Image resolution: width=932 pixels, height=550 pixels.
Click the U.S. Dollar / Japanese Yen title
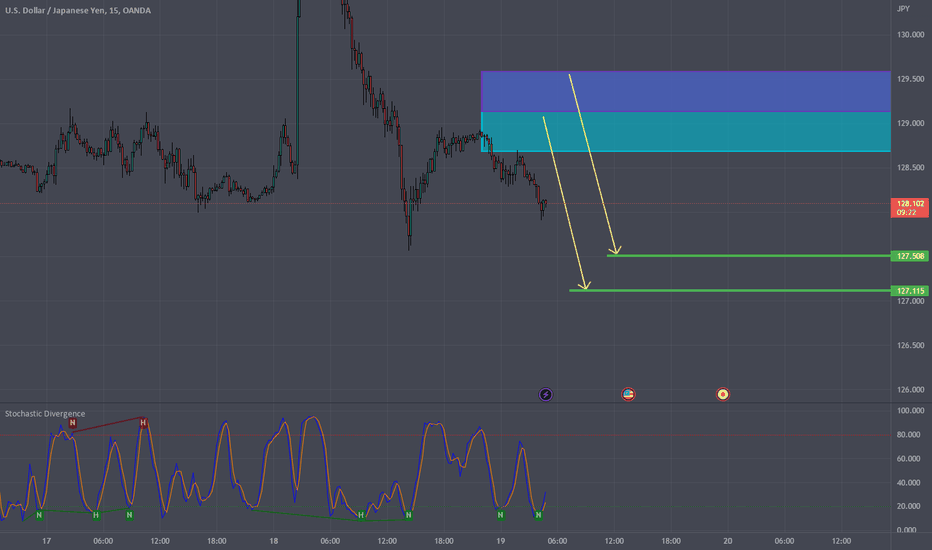tap(78, 10)
